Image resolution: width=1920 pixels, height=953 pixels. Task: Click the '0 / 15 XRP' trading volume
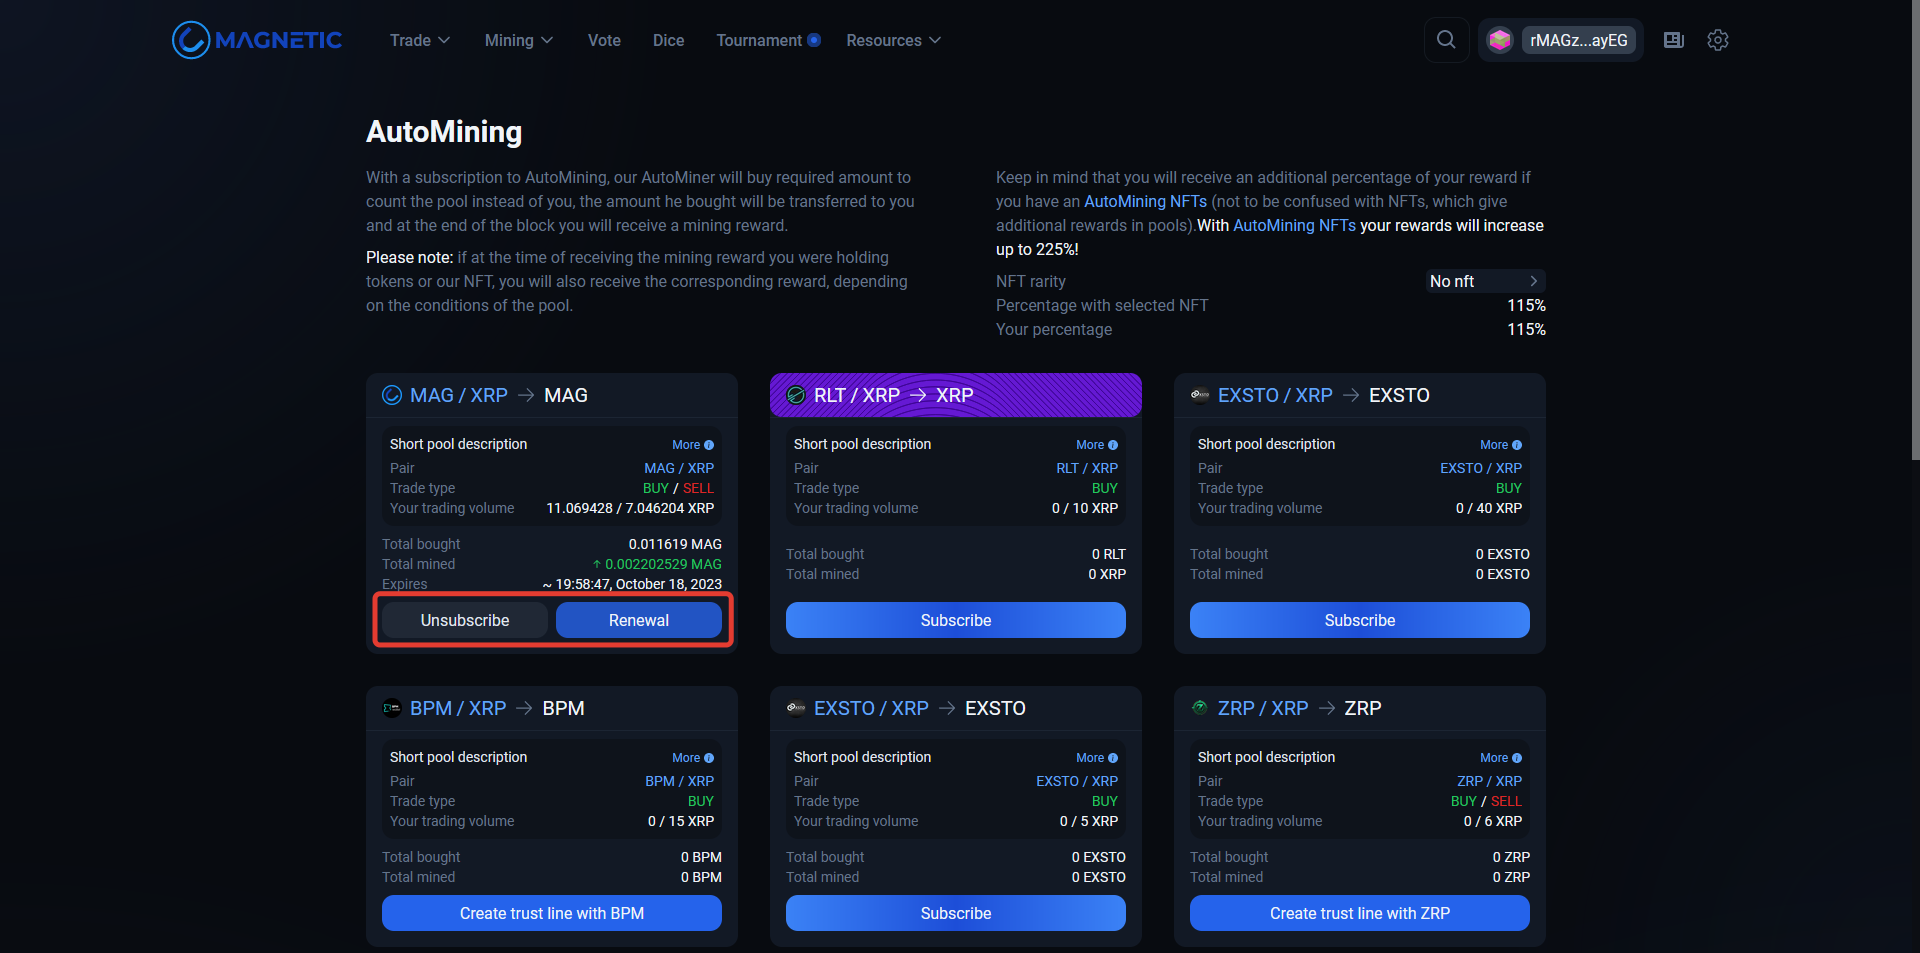(681, 821)
